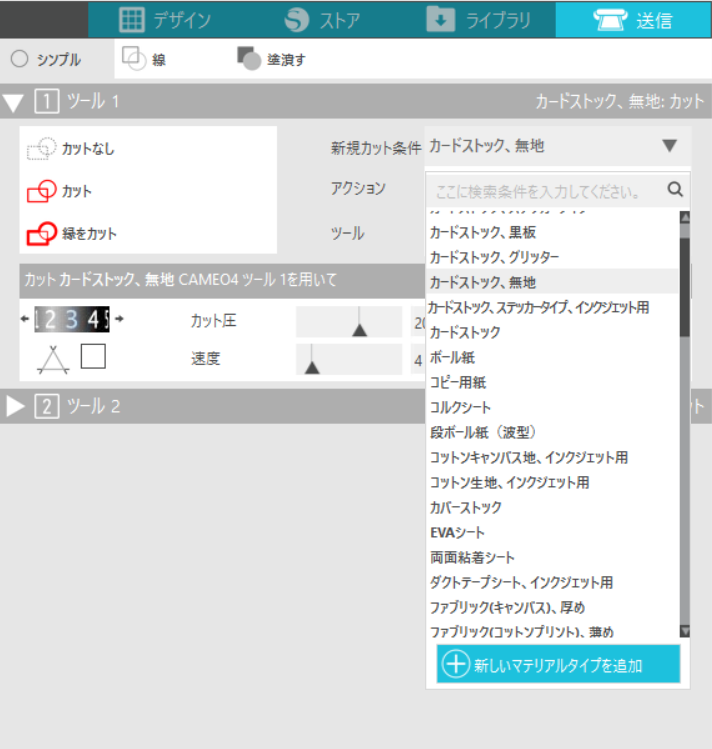Click the 線 overlapping shapes icon
This screenshot has width=712, height=749.
[133, 59]
